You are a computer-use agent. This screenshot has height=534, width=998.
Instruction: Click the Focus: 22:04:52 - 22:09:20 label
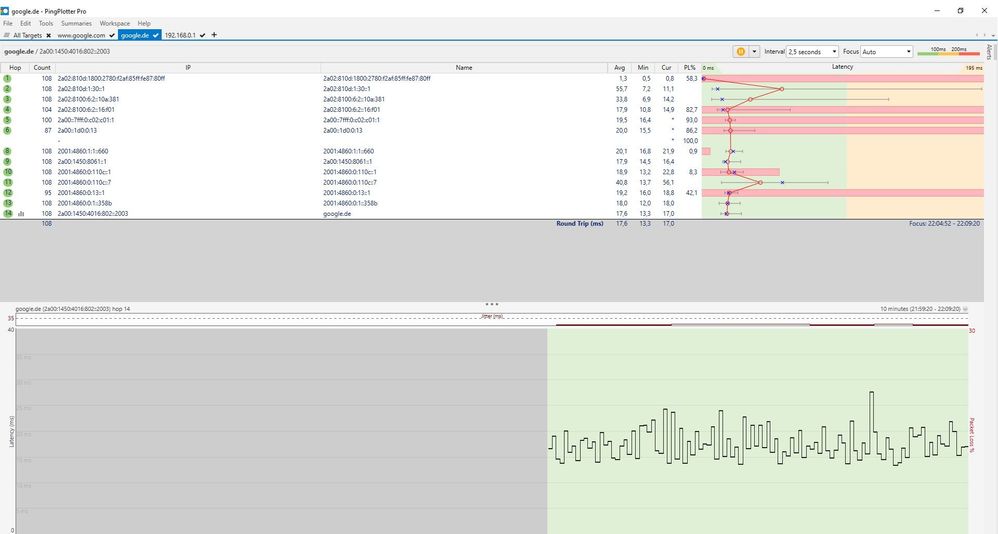945,224
